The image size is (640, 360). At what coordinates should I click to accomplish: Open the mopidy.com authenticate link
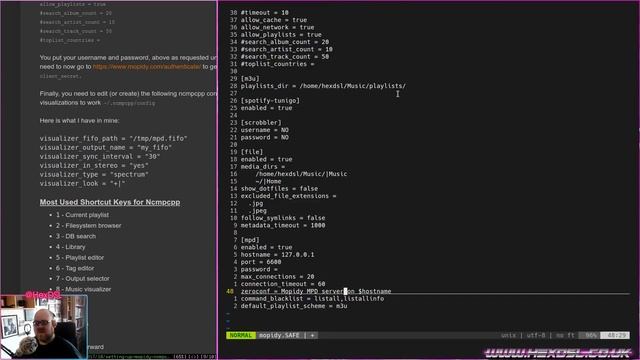(147, 67)
